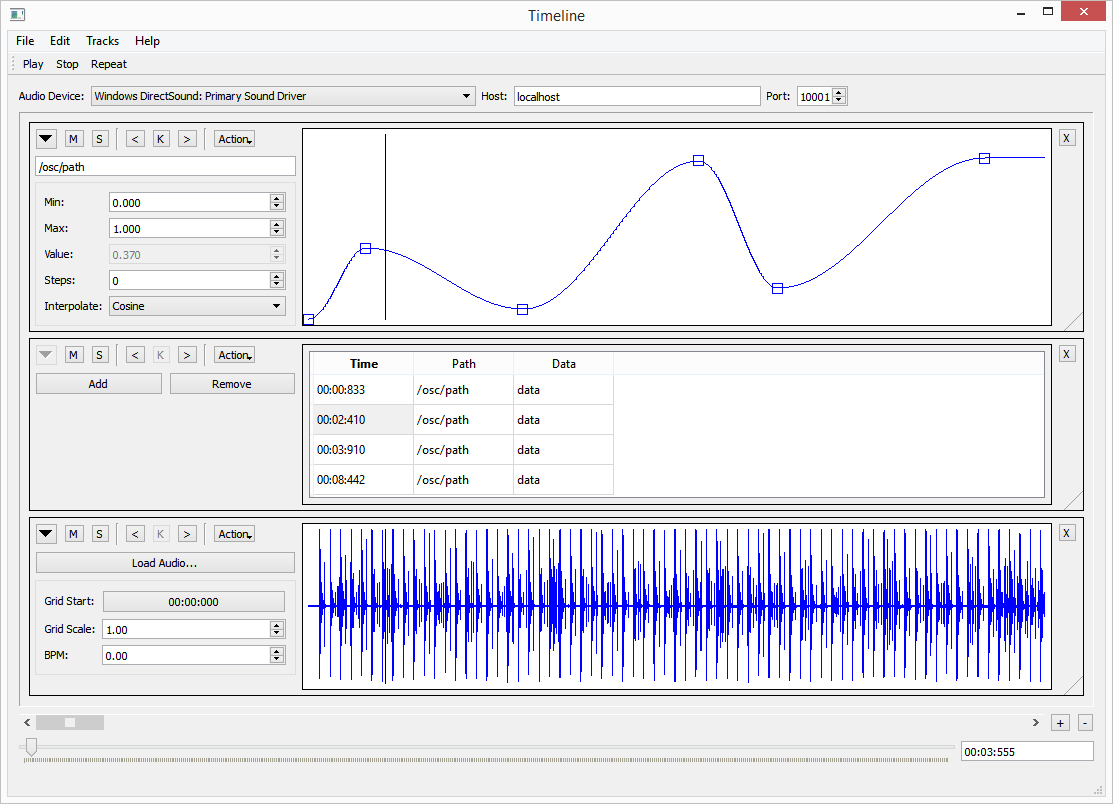Mute the audio waveform track
Image resolution: width=1113 pixels, height=804 pixels.
click(x=74, y=534)
